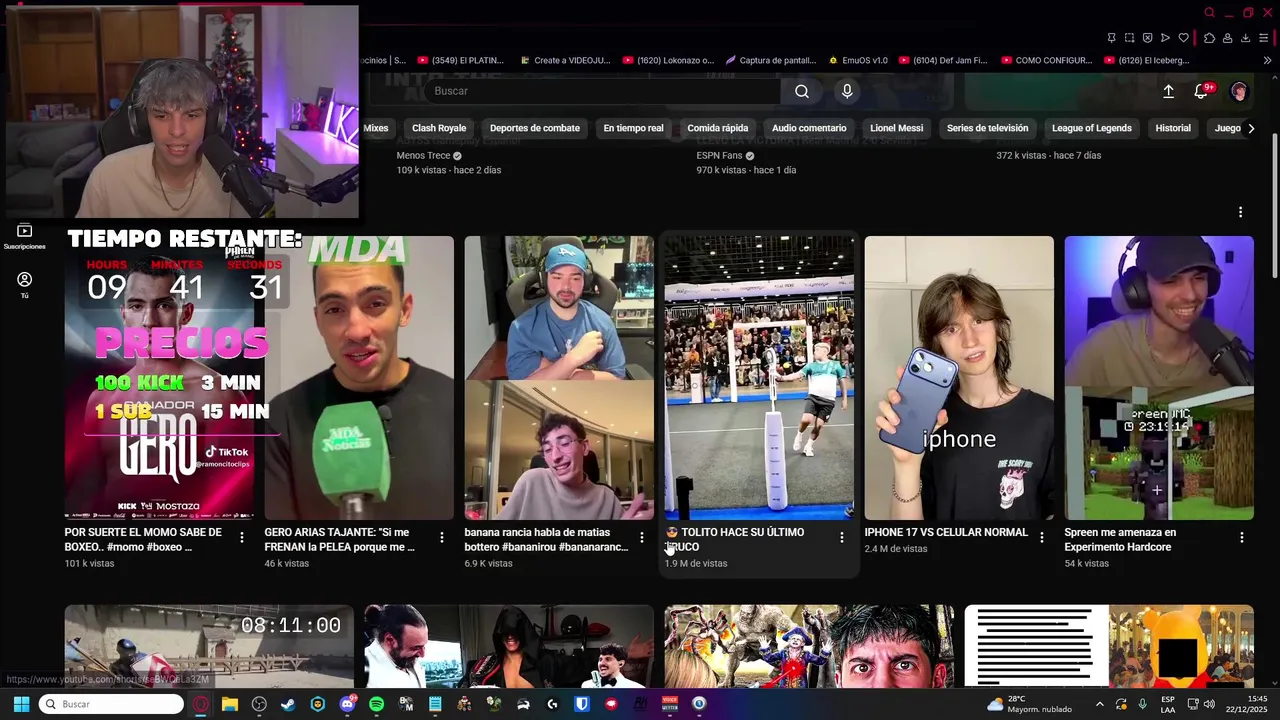Play banana rancia Matias Bottero short
Viewport: 1280px width, 720px height.
pyautogui.click(x=559, y=378)
